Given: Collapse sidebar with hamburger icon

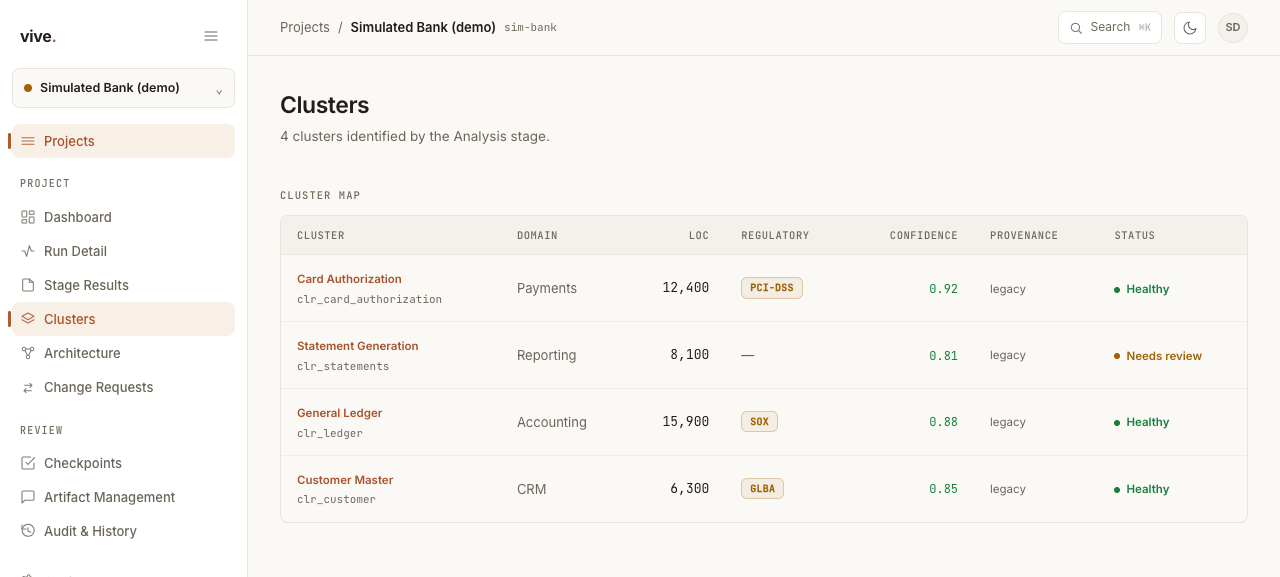Looking at the screenshot, I should pyautogui.click(x=211, y=36).
